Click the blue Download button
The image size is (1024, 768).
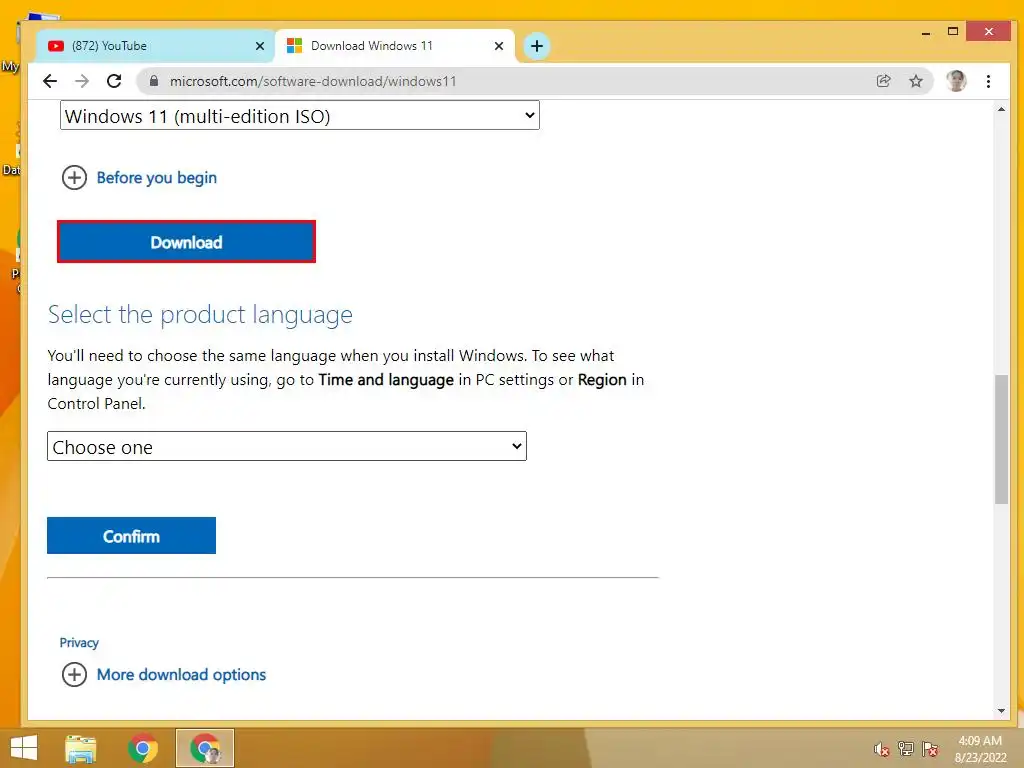tap(186, 242)
